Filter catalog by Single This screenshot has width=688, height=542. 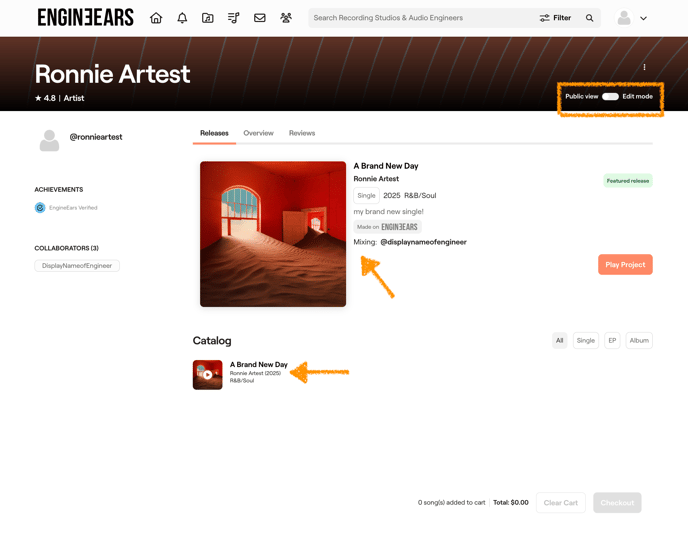pos(585,341)
